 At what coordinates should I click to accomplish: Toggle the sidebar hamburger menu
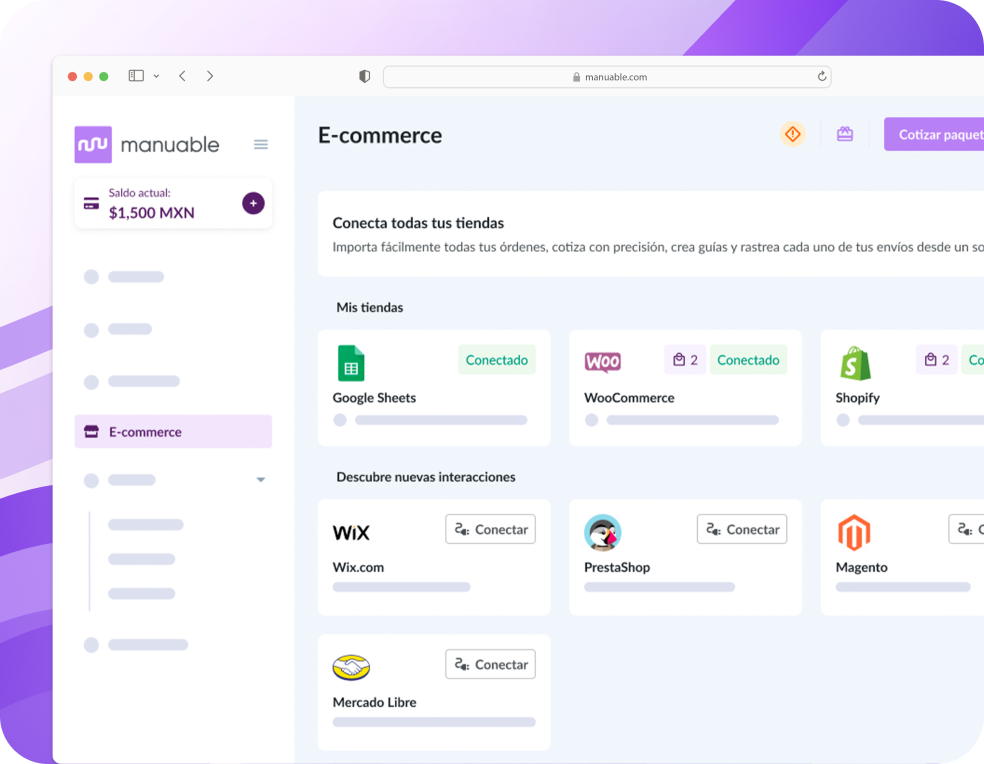click(x=260, y=145)
